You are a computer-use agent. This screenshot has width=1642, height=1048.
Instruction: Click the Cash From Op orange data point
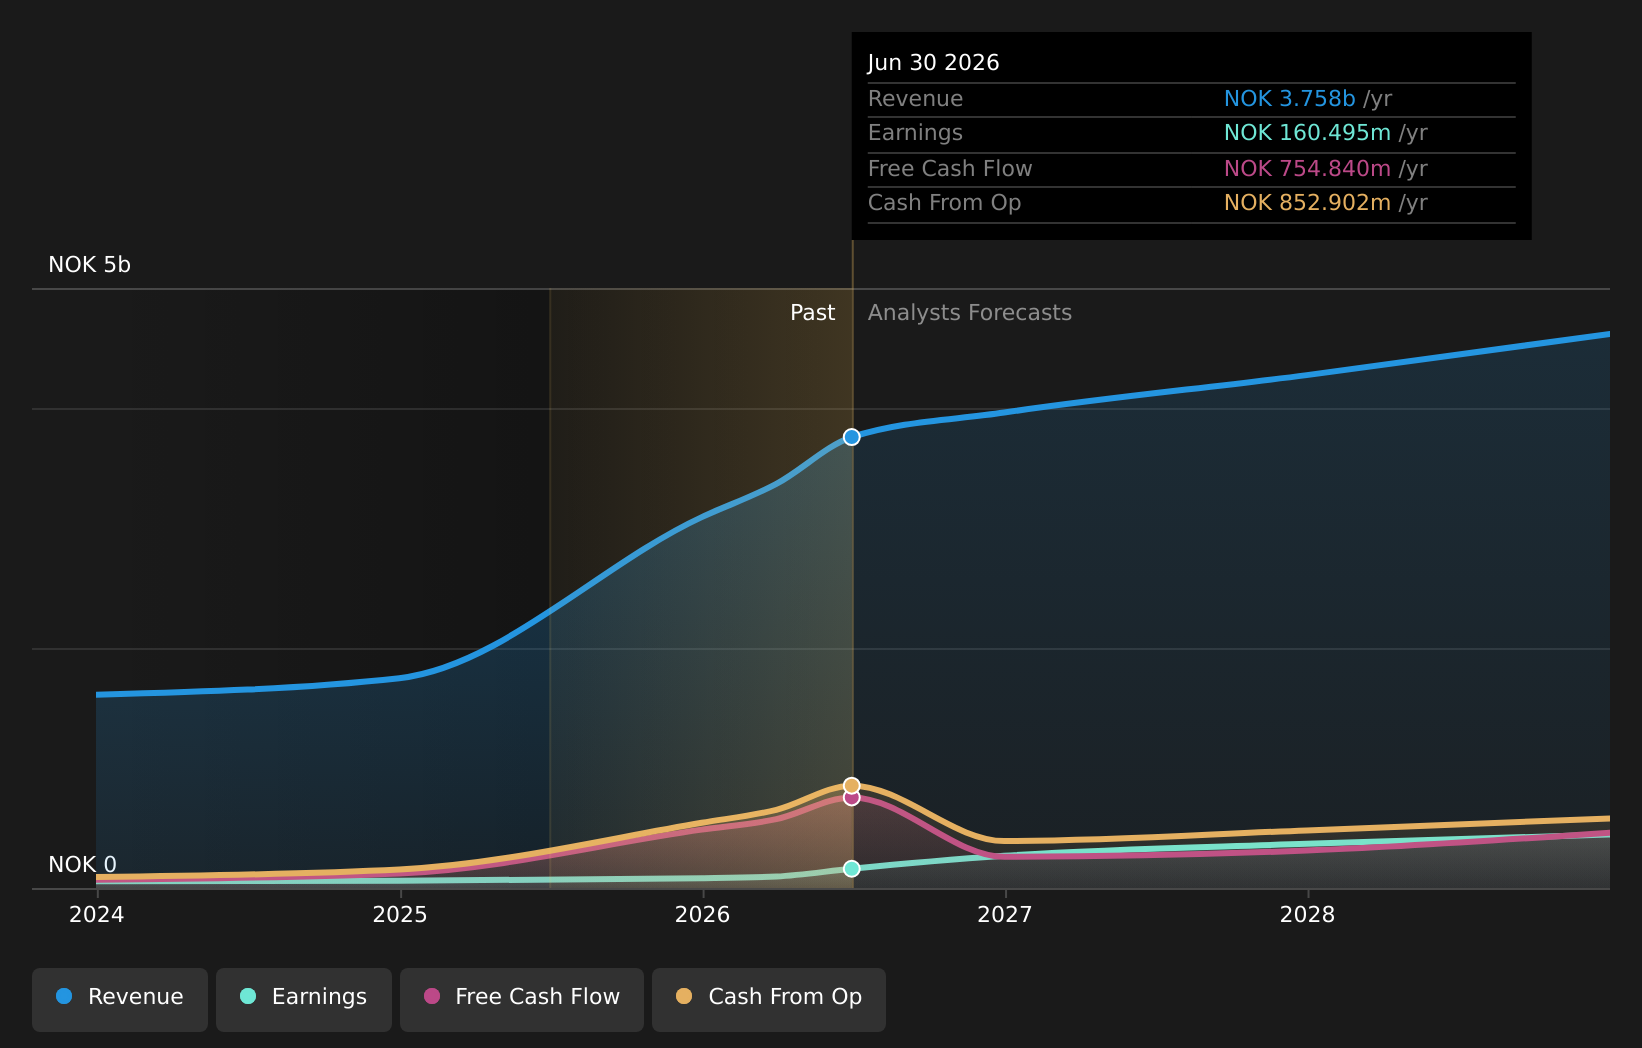(851, 785)
